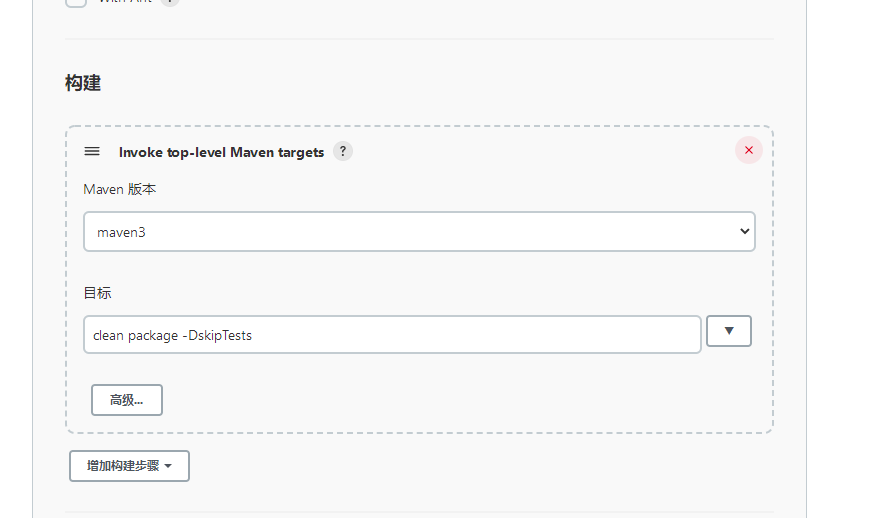Click the 构建 section heading
Screen dimensions: 893x518
[x=83, y=83]
